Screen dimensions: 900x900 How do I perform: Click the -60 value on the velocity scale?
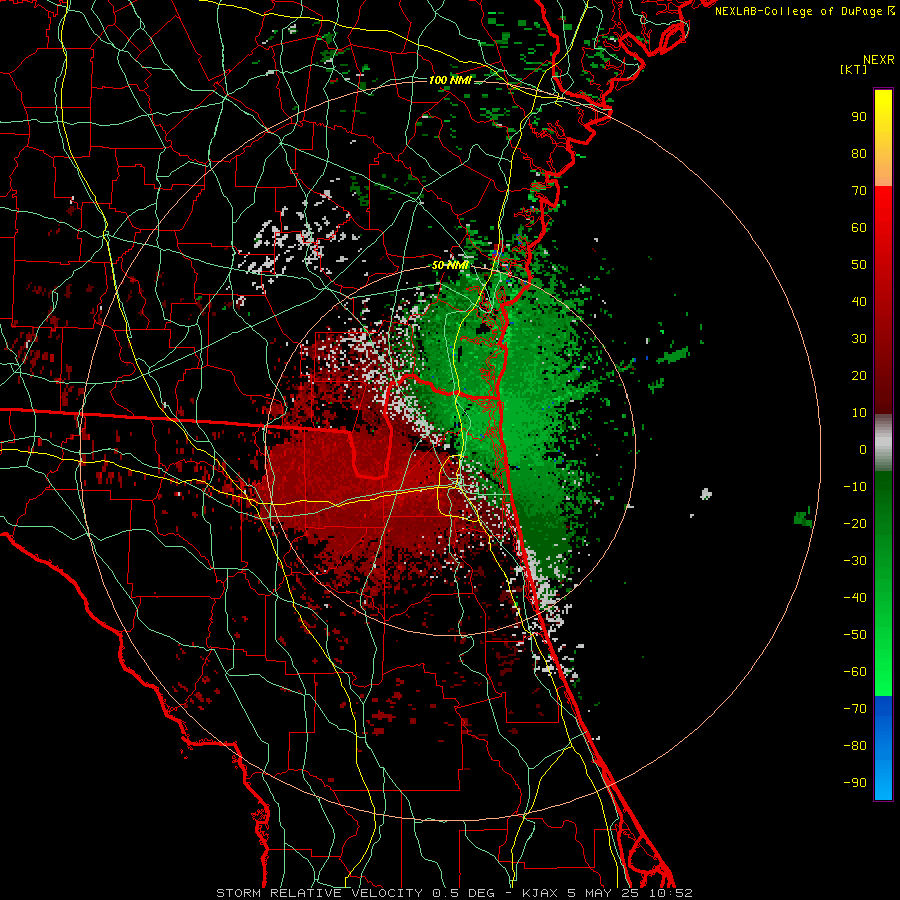(855, 672)
